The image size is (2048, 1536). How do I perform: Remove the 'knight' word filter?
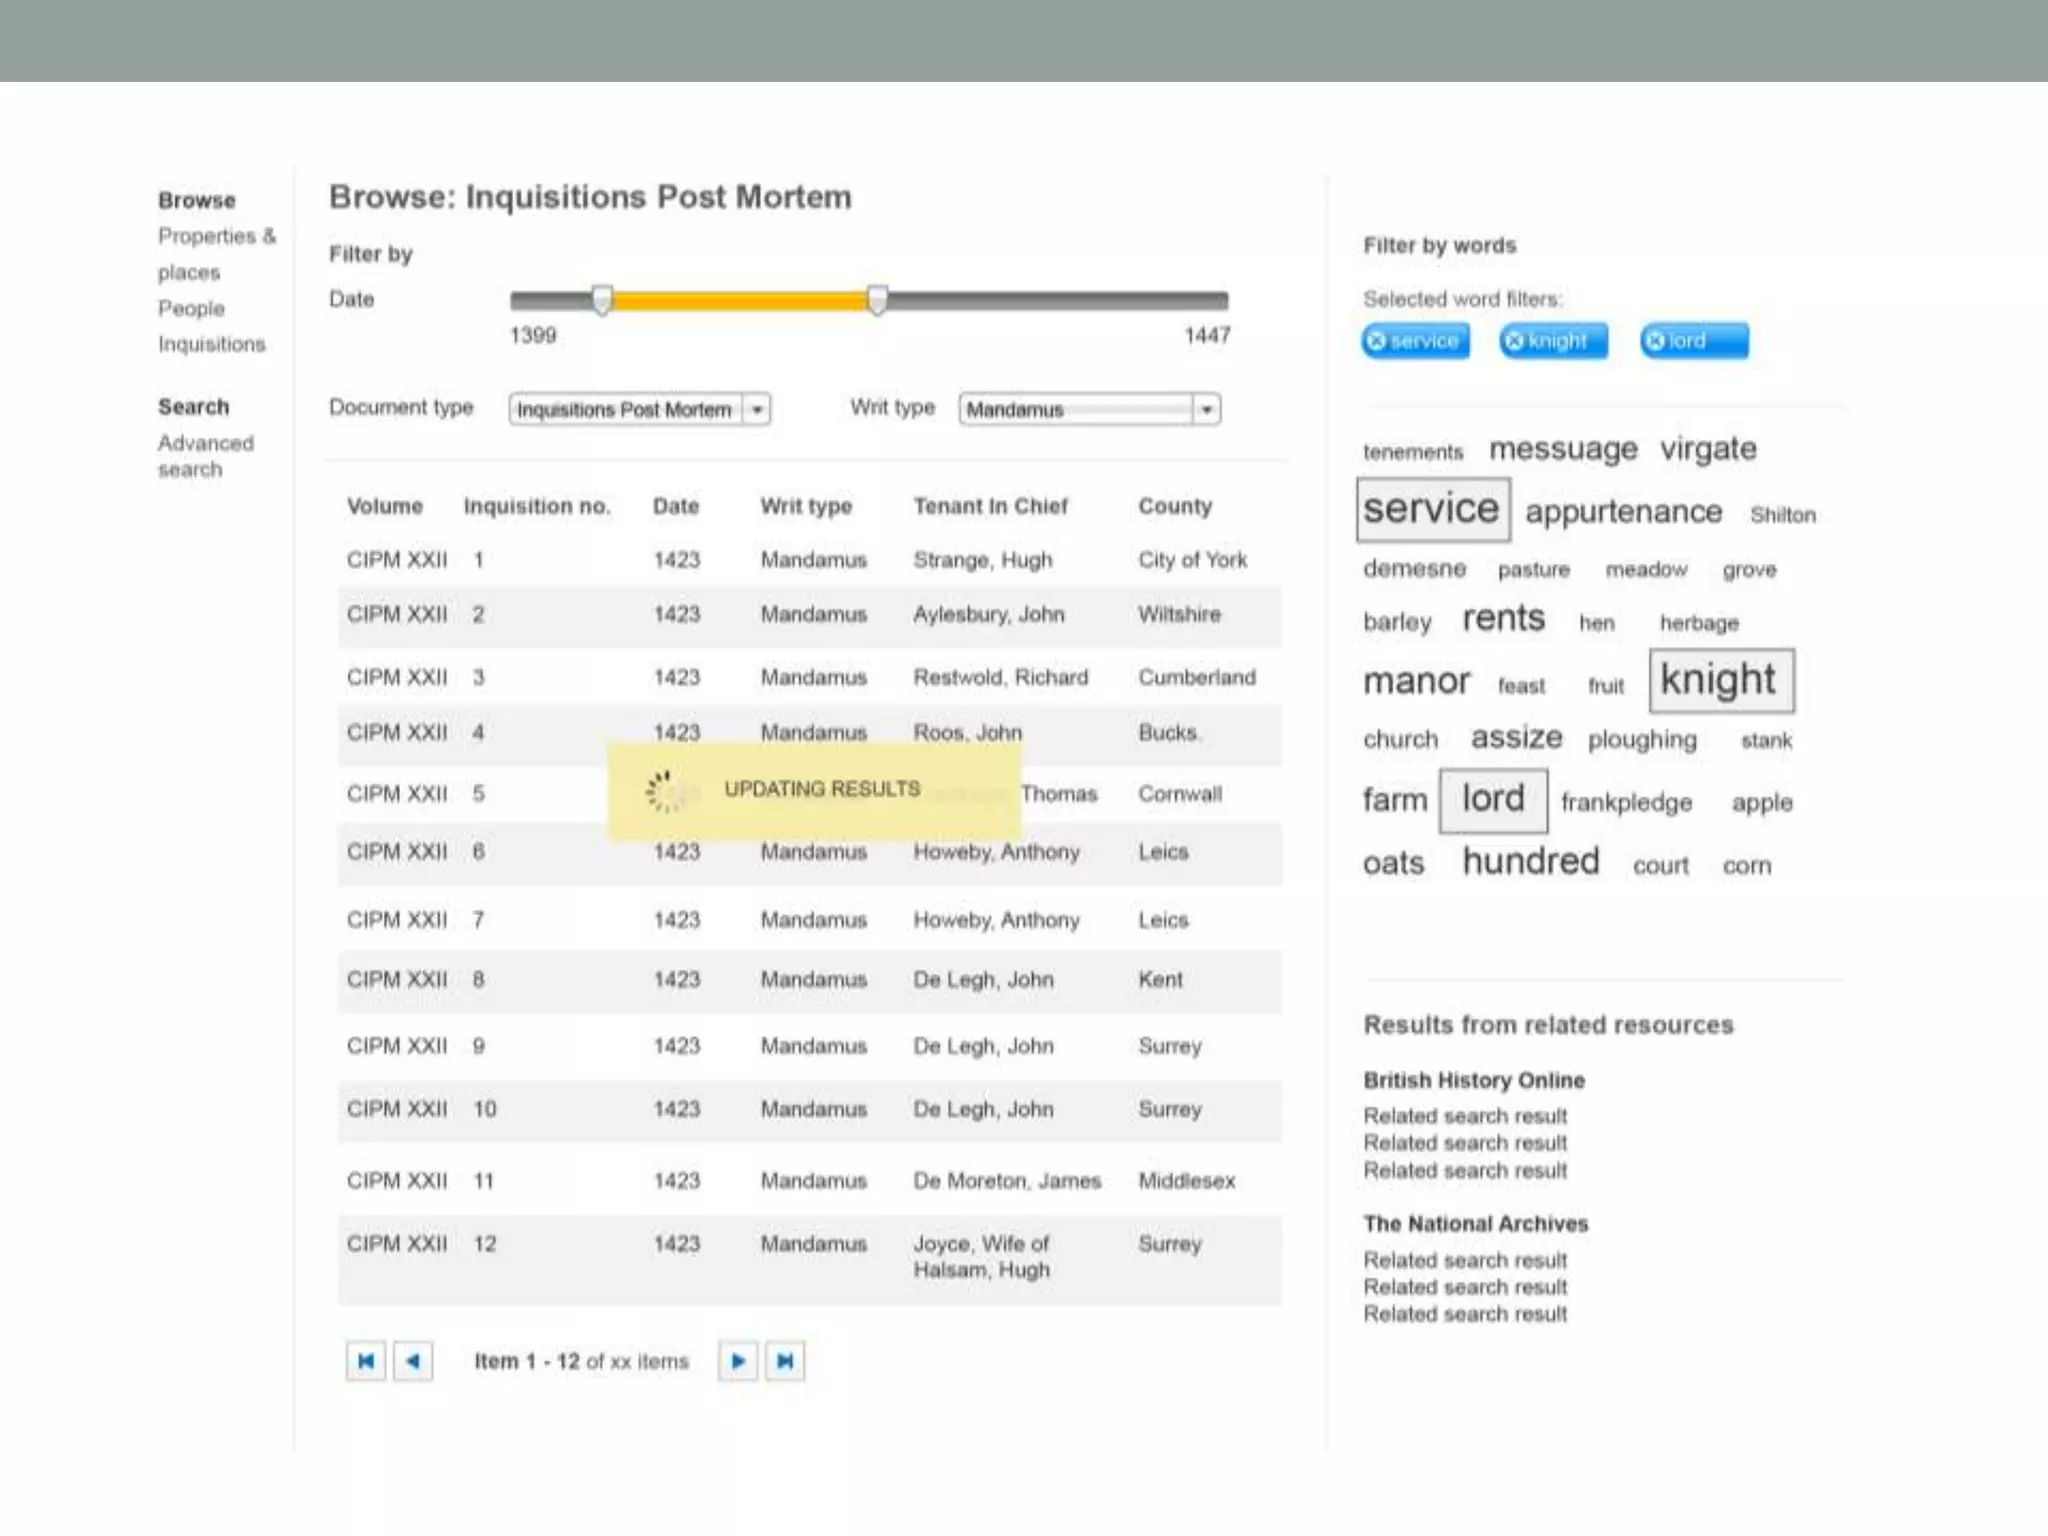tap(1515, 341)
